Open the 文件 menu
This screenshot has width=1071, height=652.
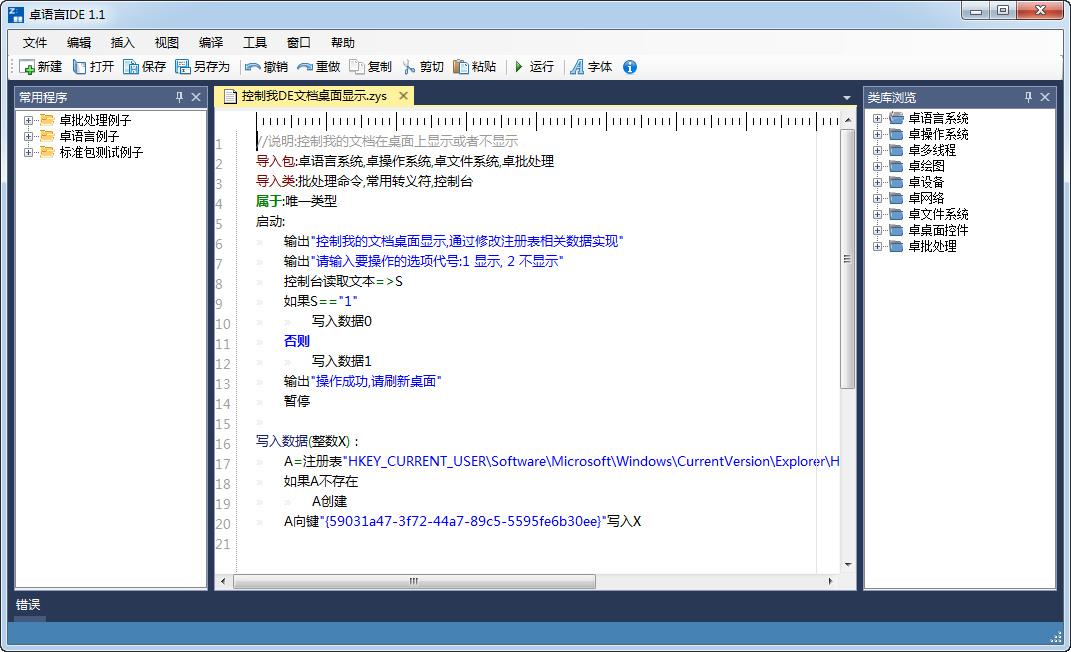pyautogui.click(x=35, y=42)
